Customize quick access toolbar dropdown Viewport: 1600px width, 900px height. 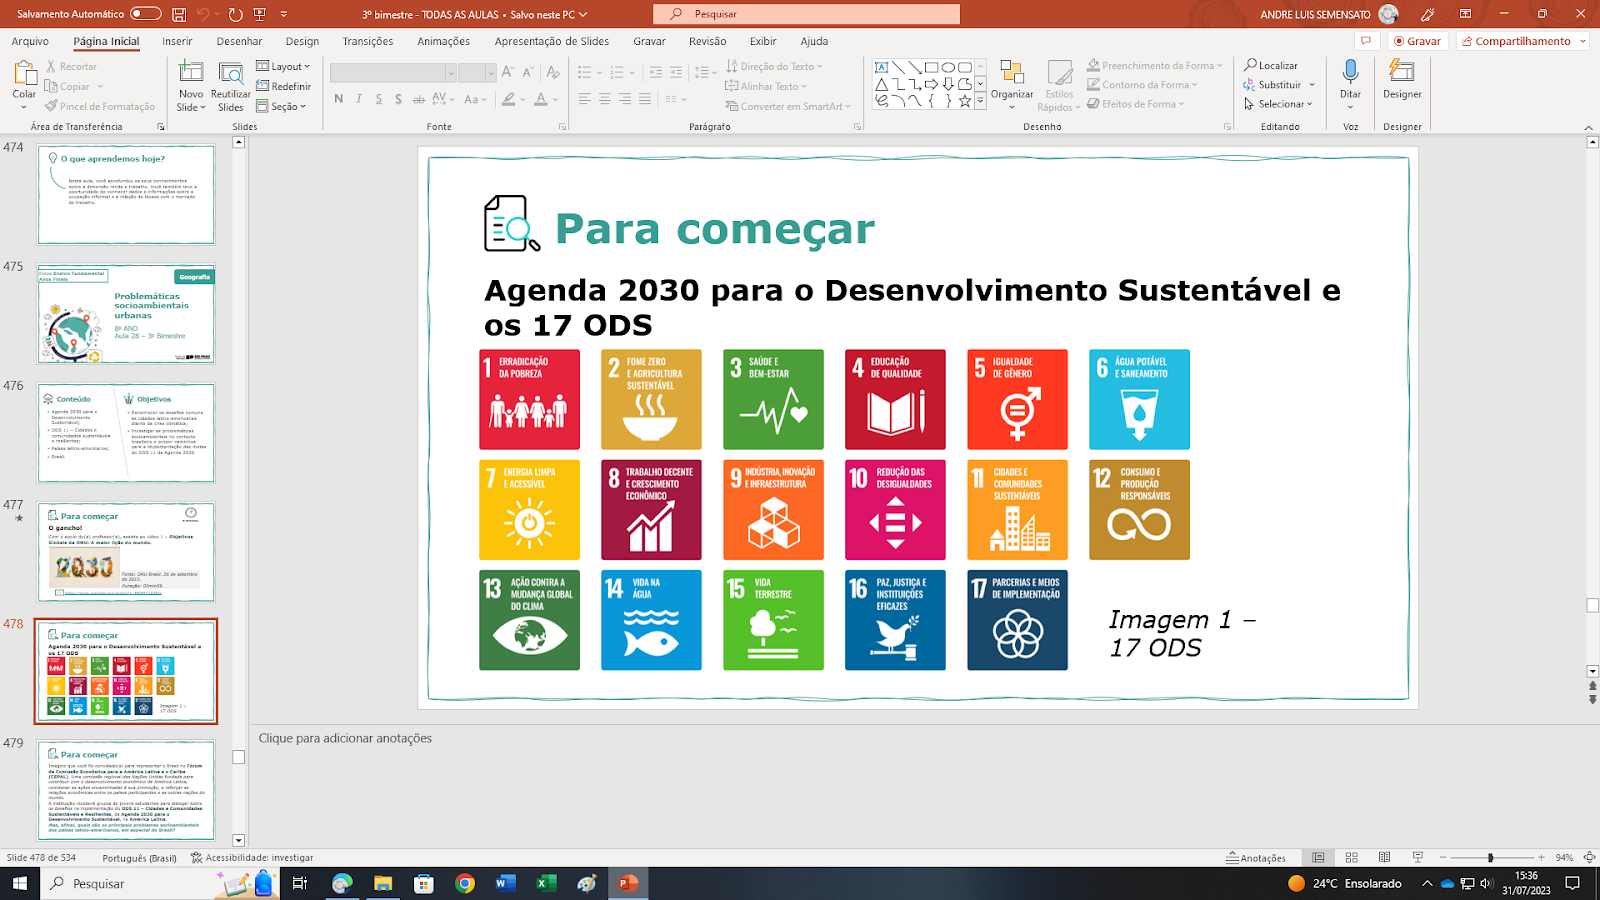pyautogui.click(x=284, y=14)
